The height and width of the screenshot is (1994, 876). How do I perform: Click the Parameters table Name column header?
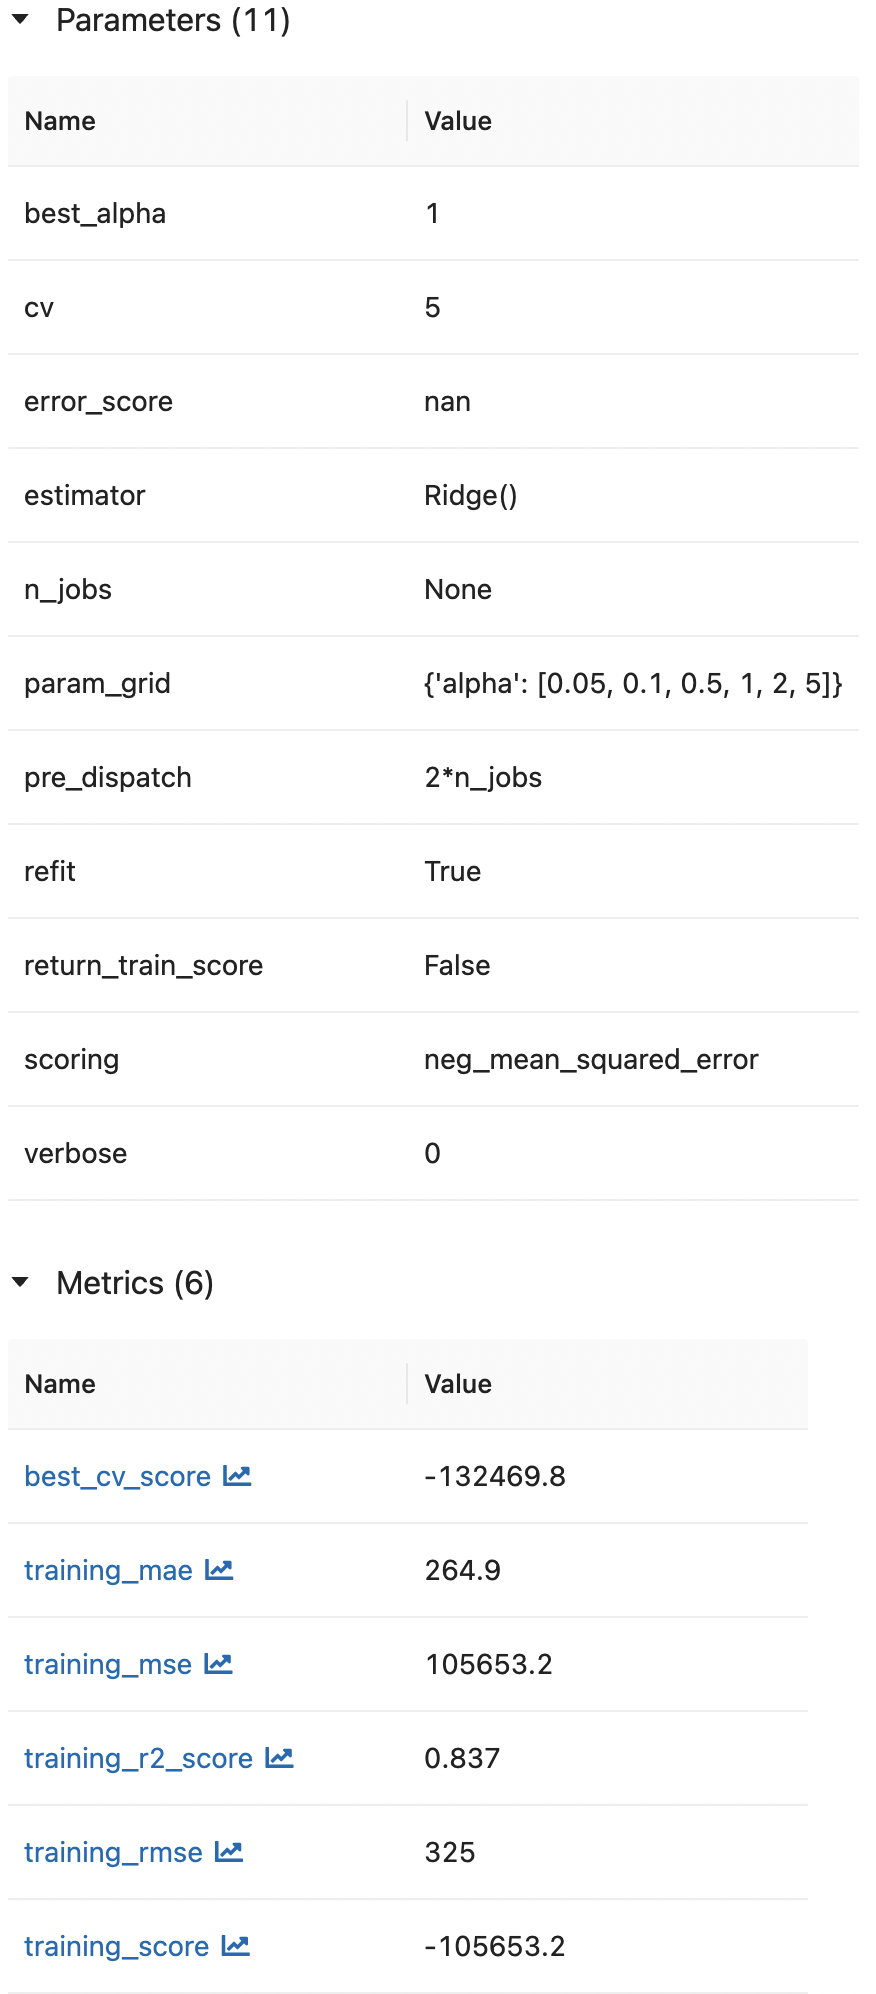click(60, 121)
